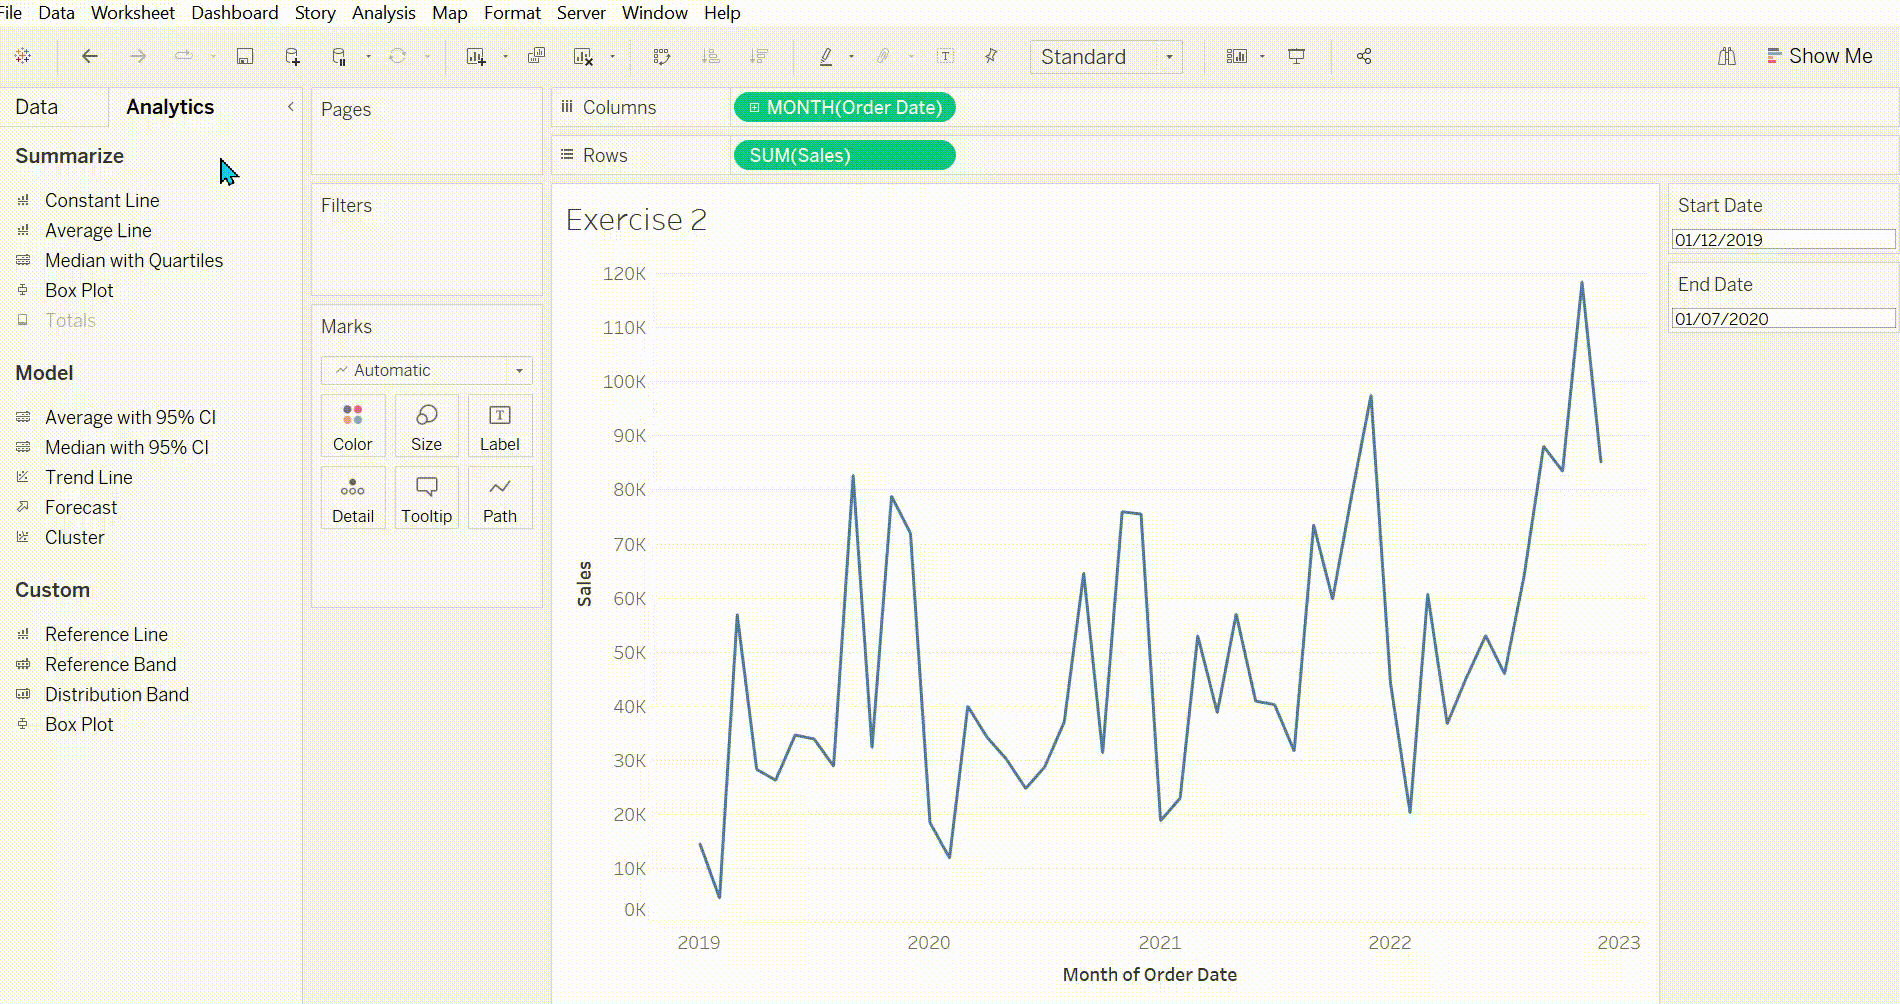
Task: Click the Pause Auto Updates icon
Action: [339, 56]
